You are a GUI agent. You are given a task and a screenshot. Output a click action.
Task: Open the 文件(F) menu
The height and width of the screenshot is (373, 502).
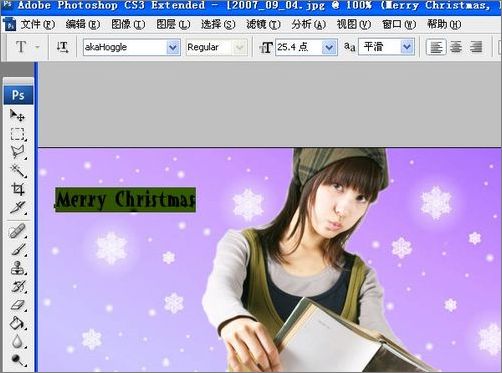tap(38, 25)
